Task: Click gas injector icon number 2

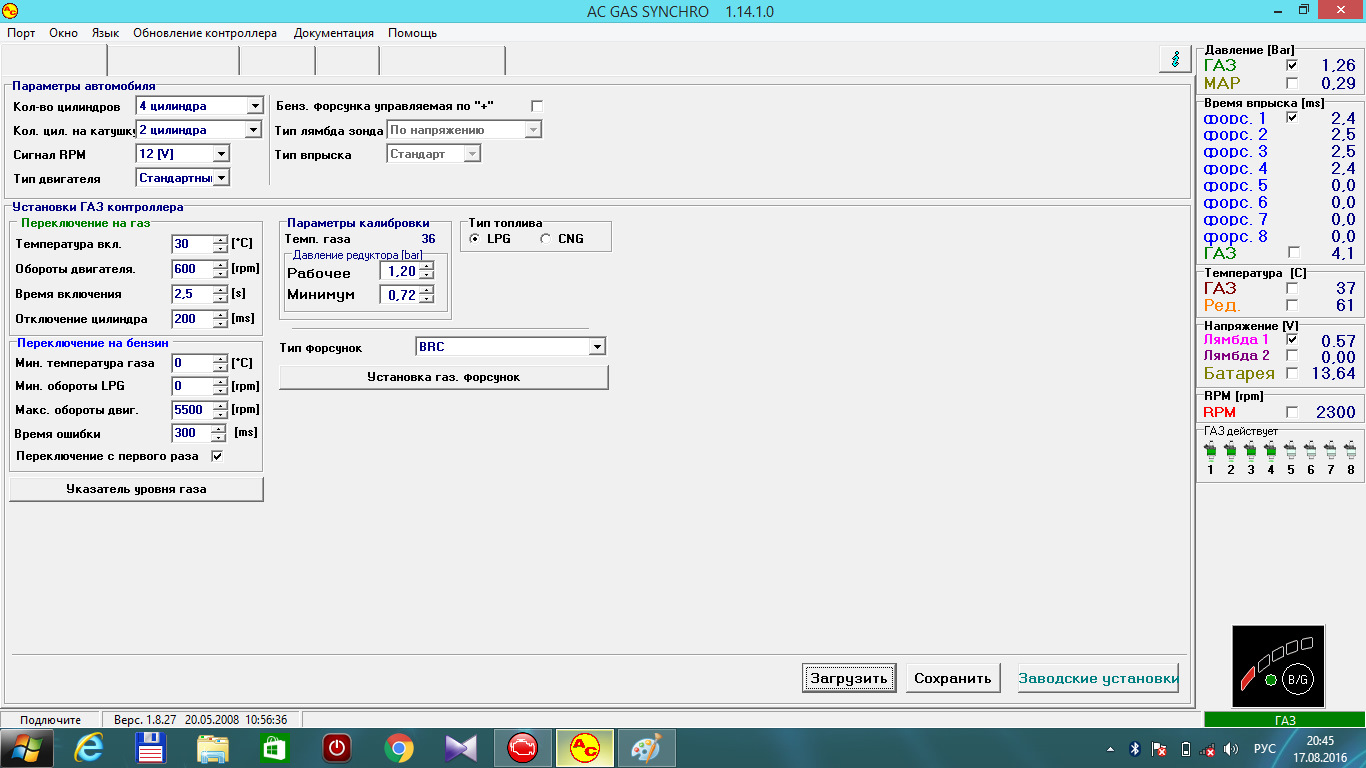Action: 1231,450
